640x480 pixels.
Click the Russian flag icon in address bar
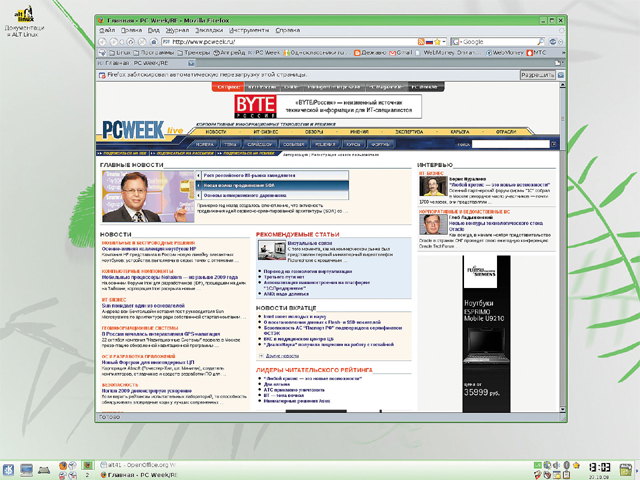[429, 42]
